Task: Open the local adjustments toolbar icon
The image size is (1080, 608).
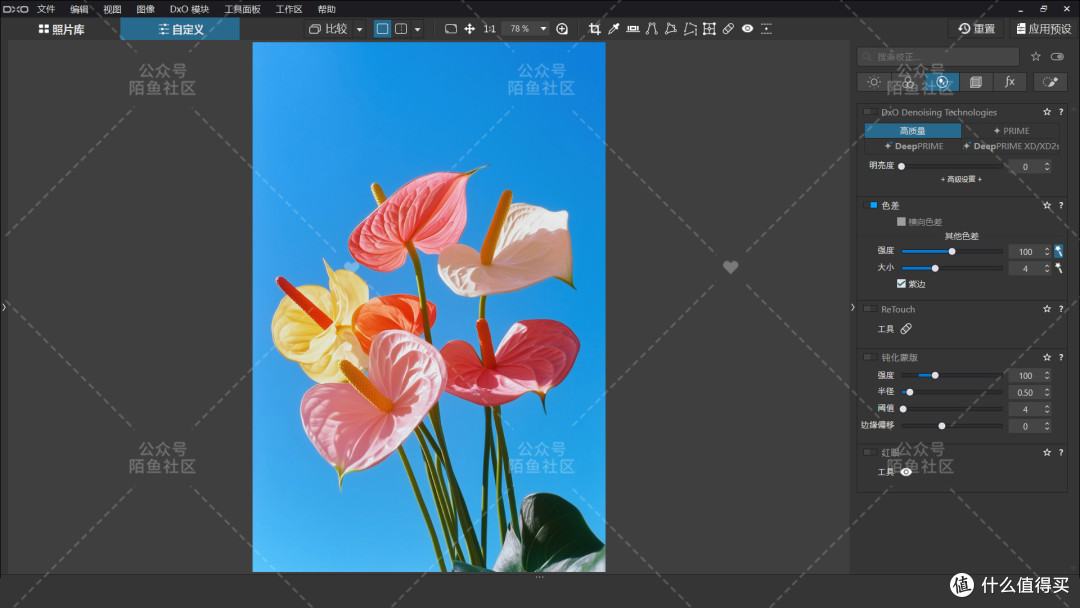Action: coord(767,29)
